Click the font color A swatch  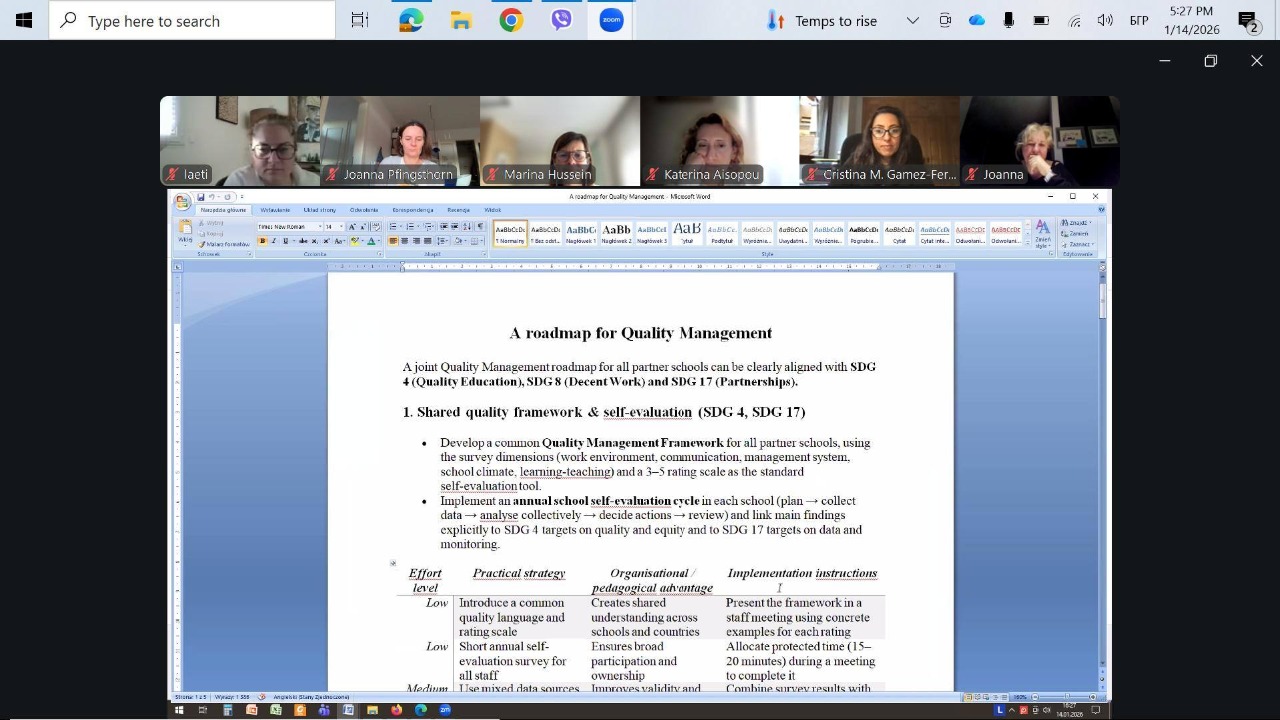tap(371, 241)
